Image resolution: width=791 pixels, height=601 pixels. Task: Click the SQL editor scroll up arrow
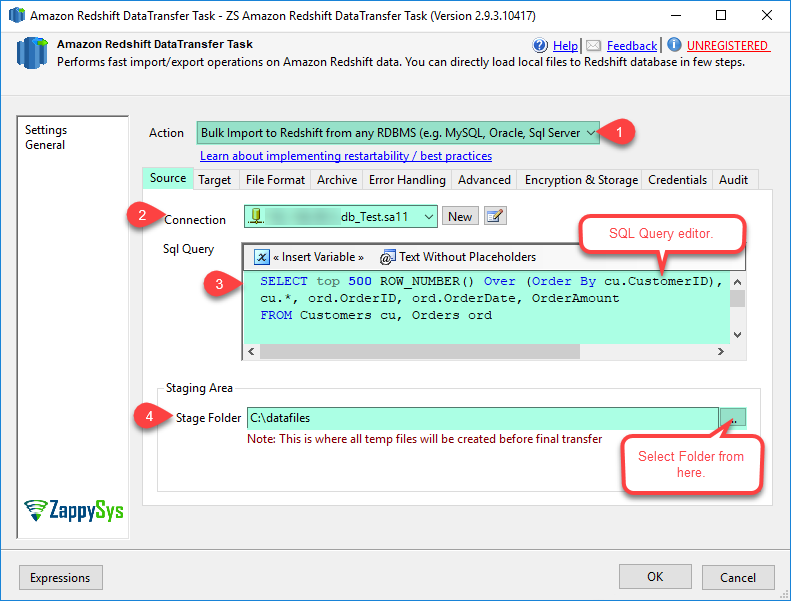click(737, 282)
